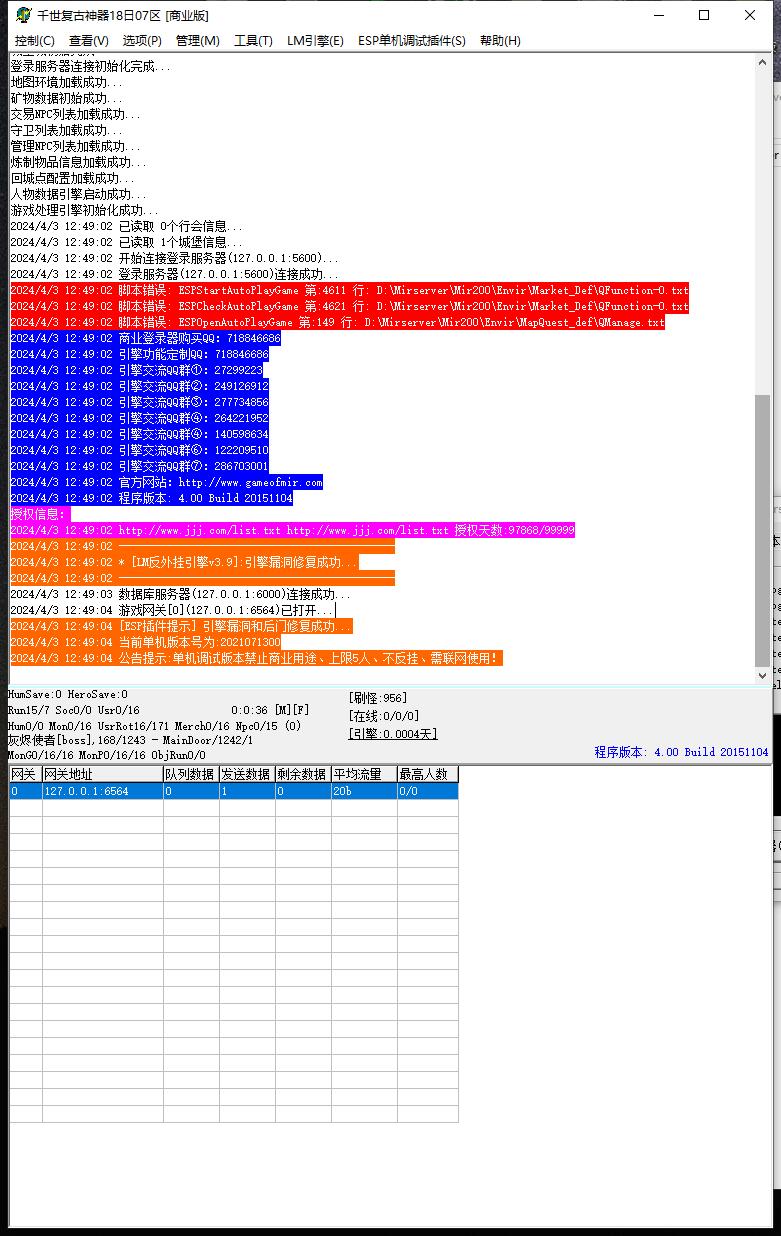Click the ESPStartAutoPlayGame script error line
Image resolution: width=781 pixels, height=1236 pixels.
[x=350, y=290]
